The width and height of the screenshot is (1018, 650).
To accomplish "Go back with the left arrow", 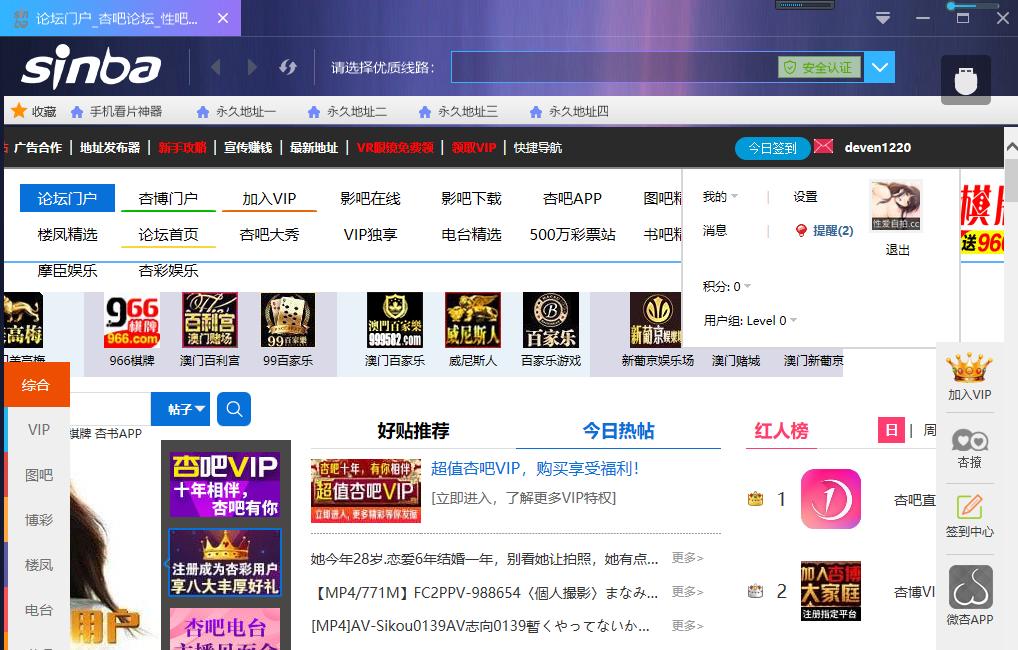I will click(x=216, y=67).
